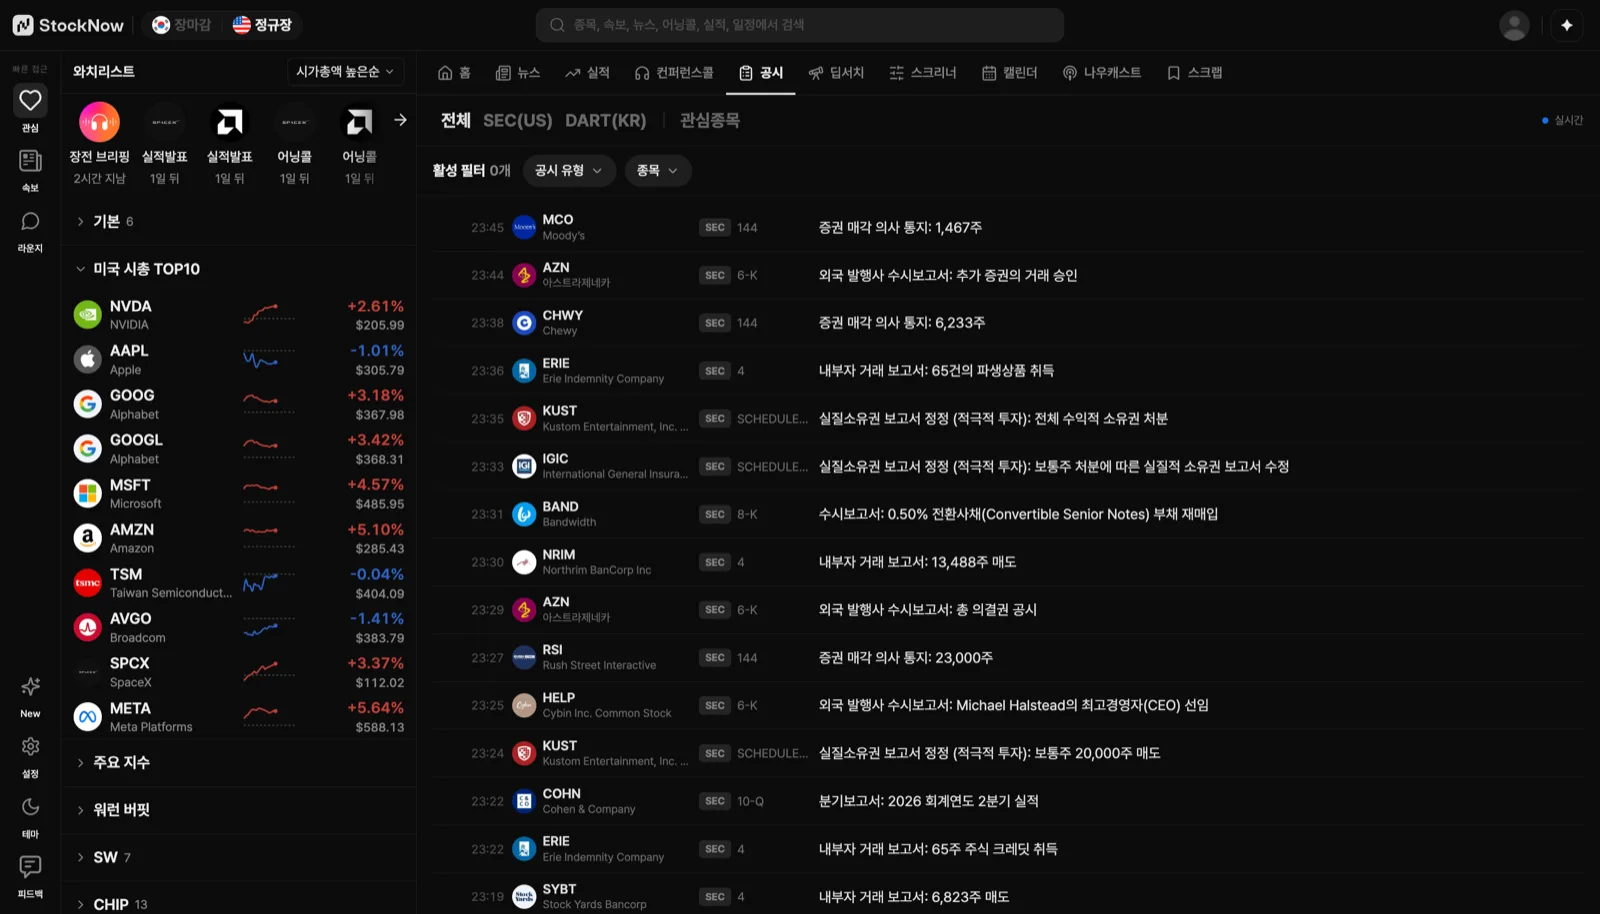The height and width of the screenshot is (914, 1600).
Task: Switch to the Korean market 장마감 toggle
Action: pyautogui.click(x=181, y=25)
